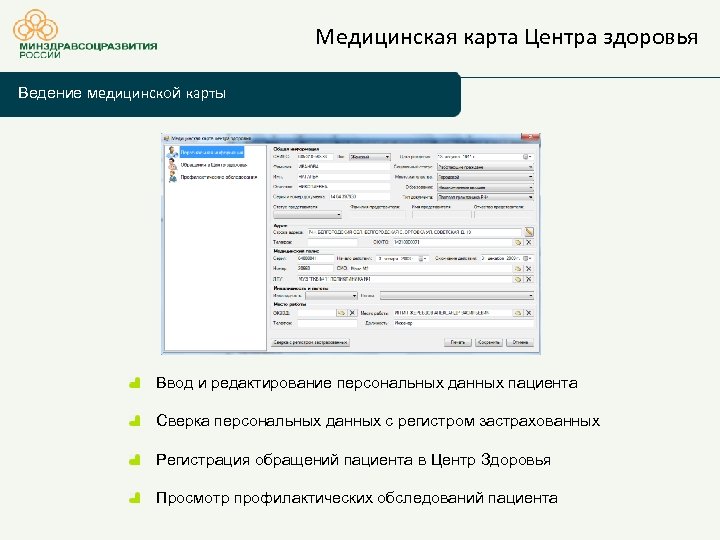The image size is (720, 540).
Task: Select the personal information section icon
Action: point(173,152)
